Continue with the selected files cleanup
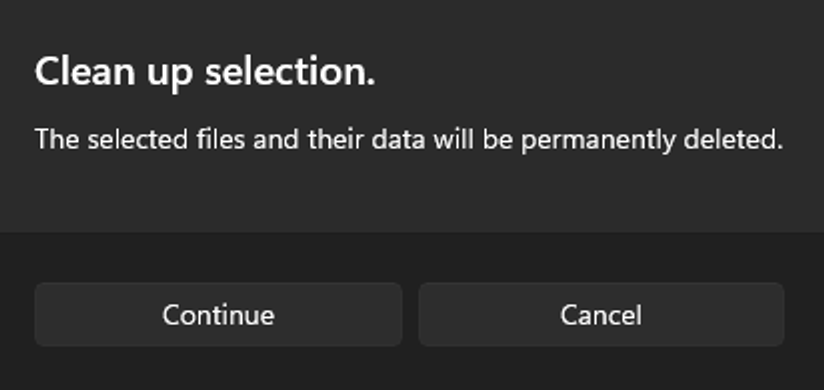824x390 pixels. tap(218, 314)
